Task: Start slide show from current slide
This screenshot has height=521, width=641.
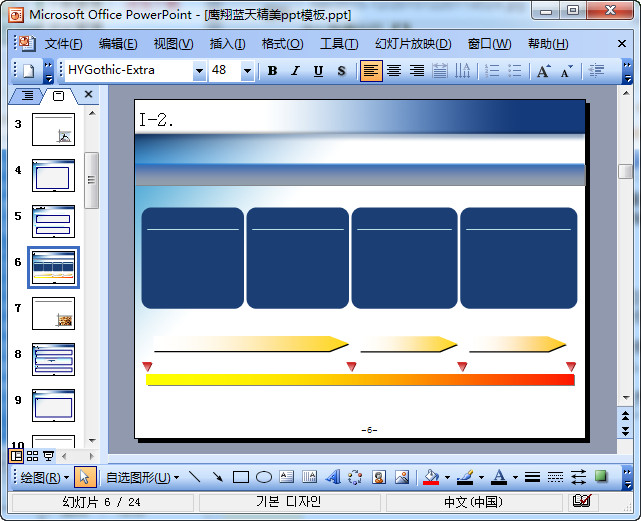Action: 48,456
